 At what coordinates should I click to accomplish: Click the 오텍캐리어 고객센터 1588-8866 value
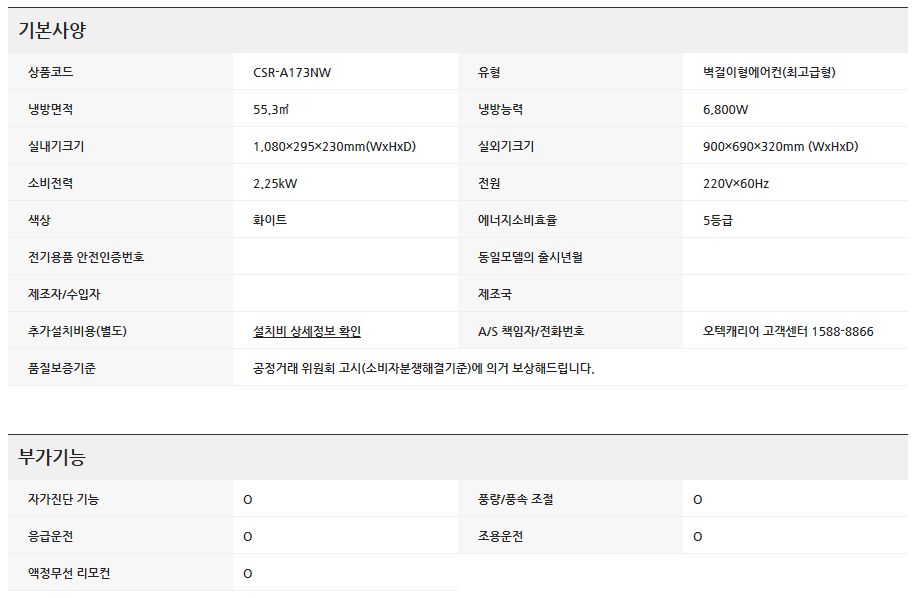(789, 332)
